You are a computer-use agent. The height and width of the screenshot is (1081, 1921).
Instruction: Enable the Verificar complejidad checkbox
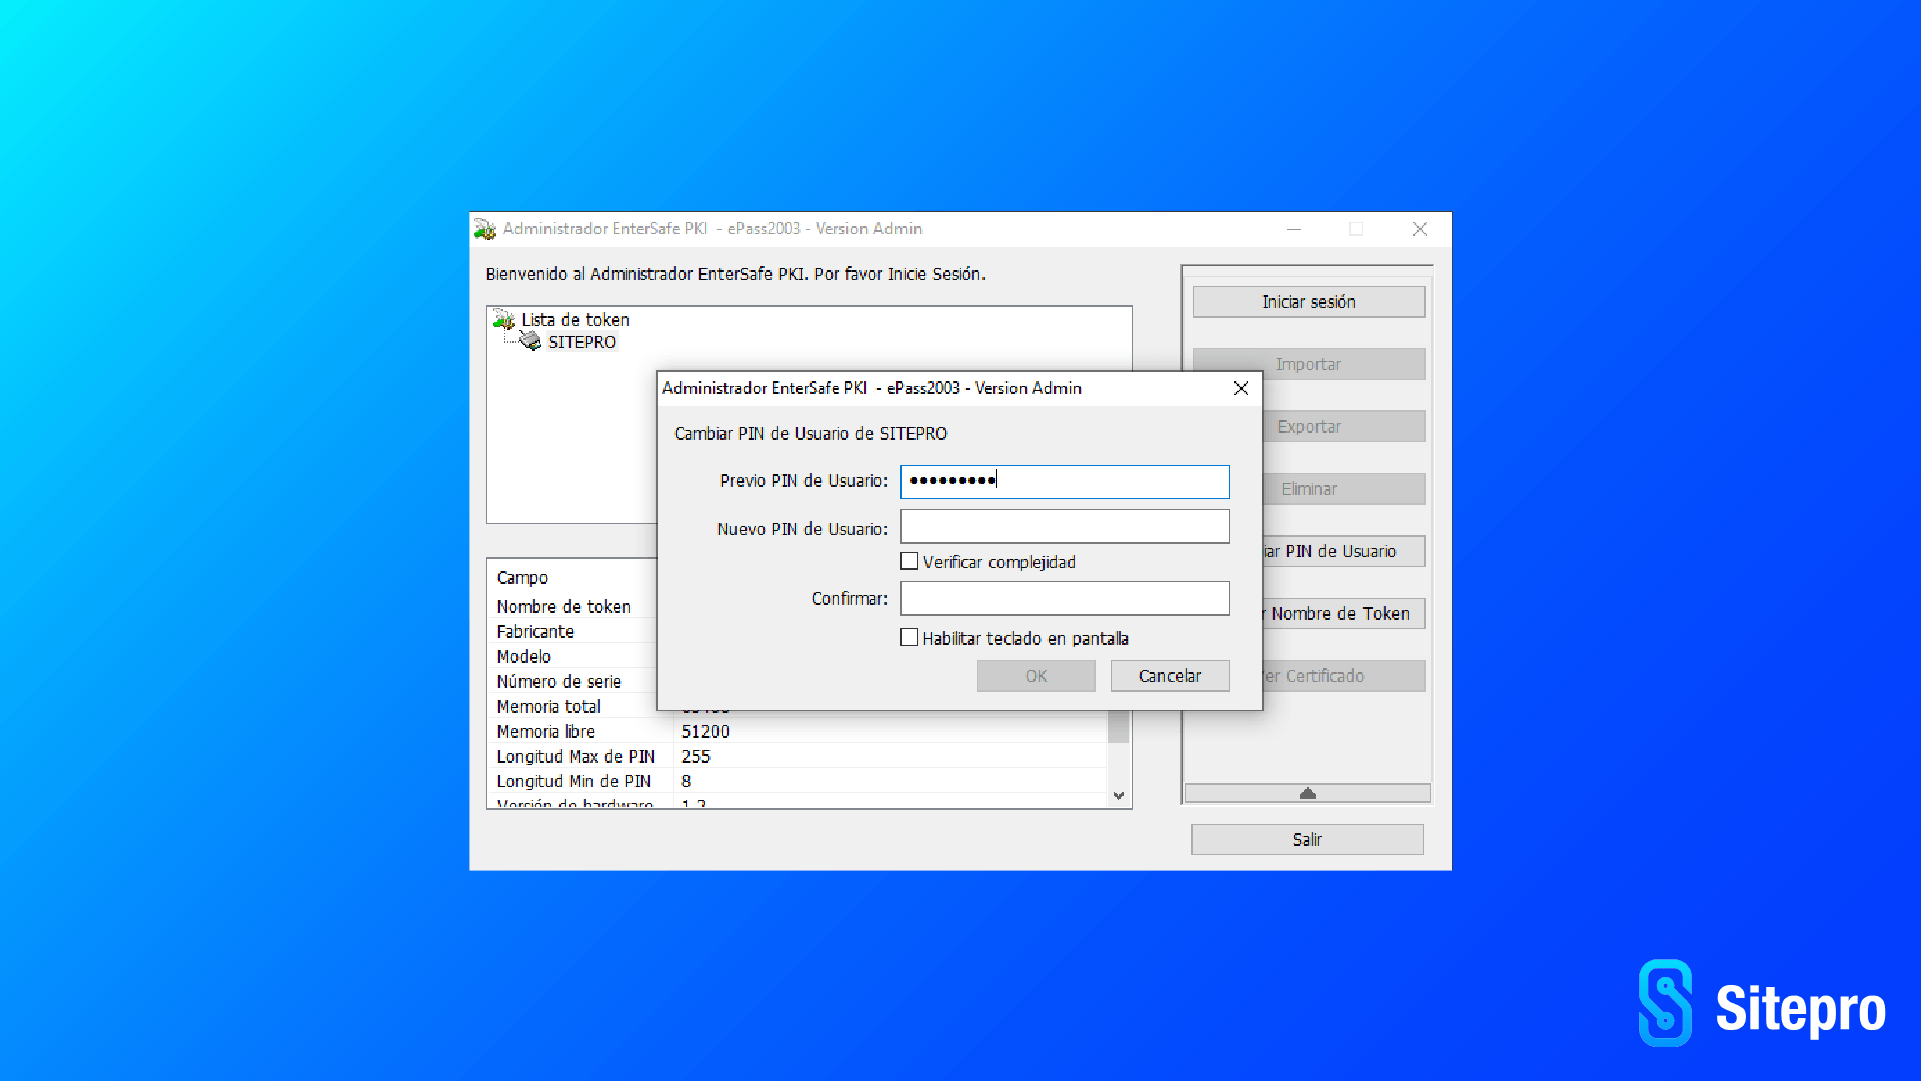(909, 562)
